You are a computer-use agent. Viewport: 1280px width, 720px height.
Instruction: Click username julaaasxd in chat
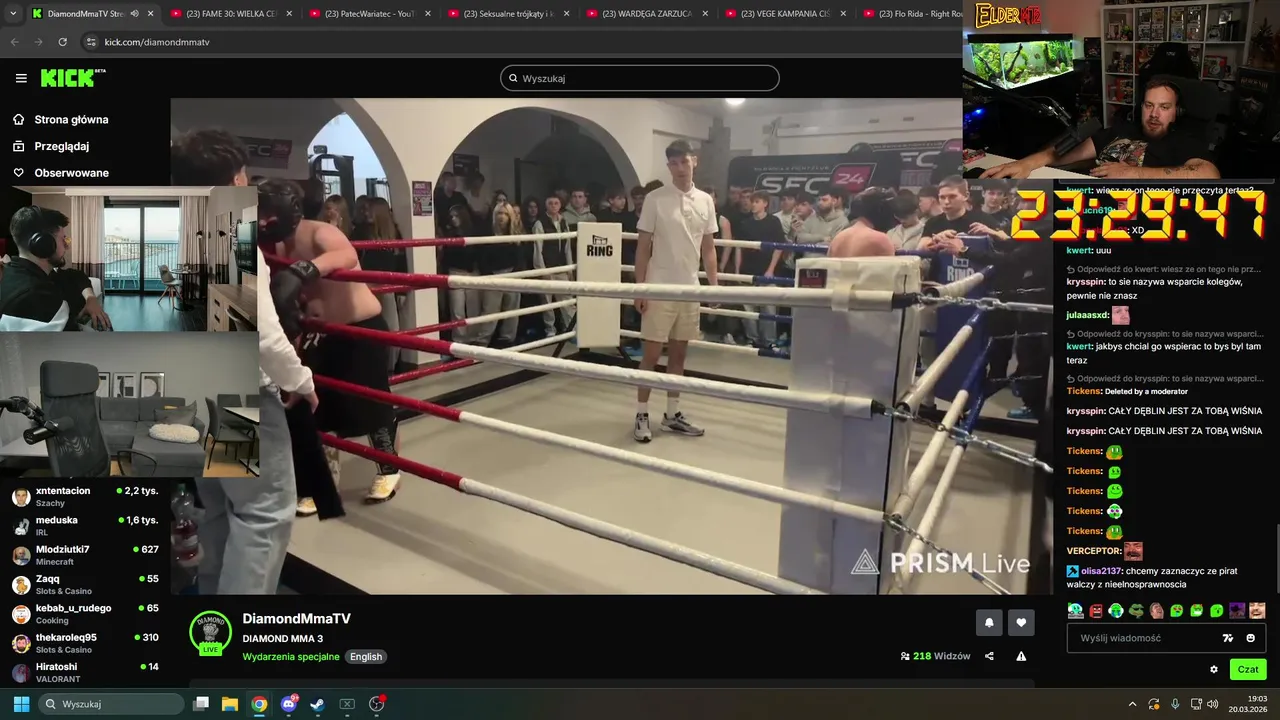1088,314
